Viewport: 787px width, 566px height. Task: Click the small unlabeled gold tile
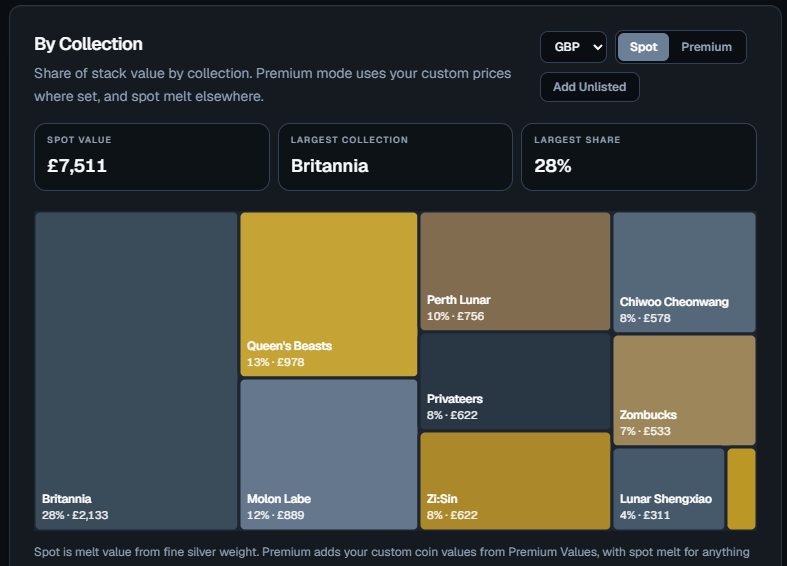pyautogui.click(x=741, y=489)
